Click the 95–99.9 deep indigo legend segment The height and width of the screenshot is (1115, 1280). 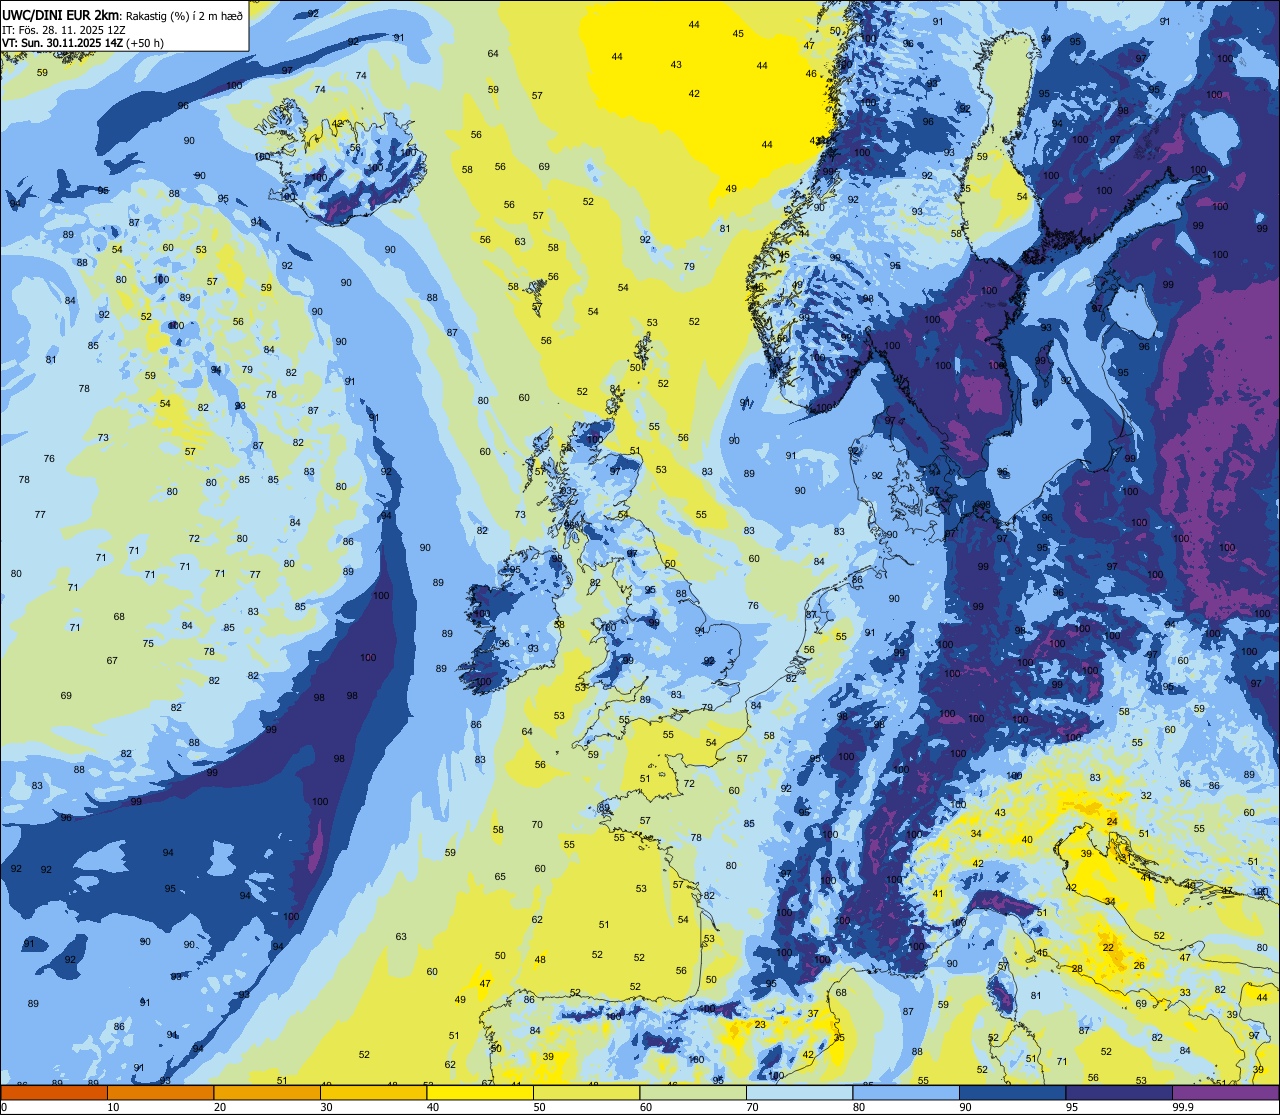click(1119, 1093)
